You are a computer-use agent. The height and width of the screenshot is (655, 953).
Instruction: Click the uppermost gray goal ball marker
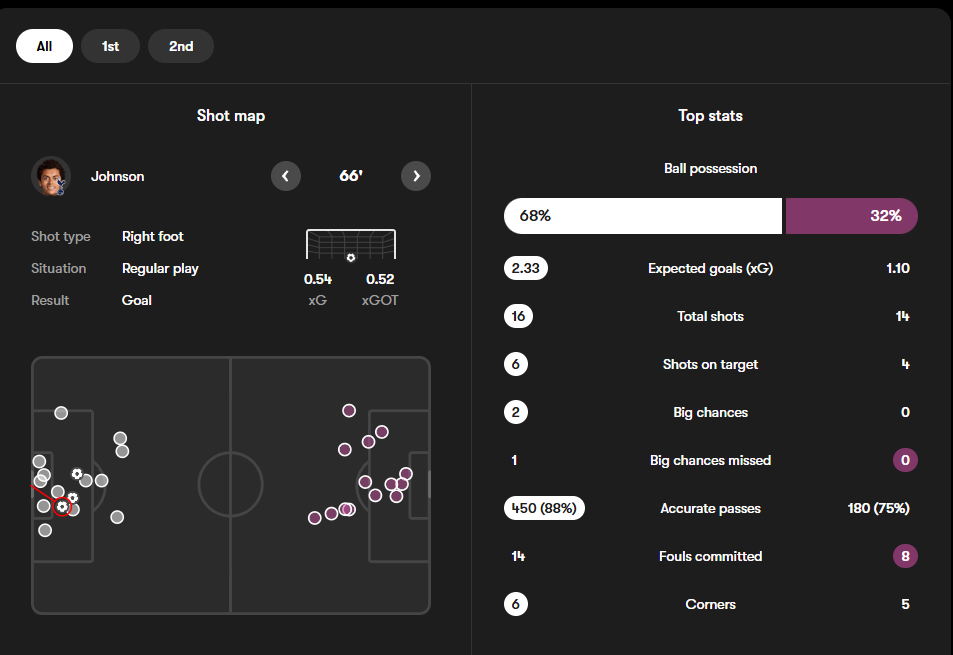[x=77, y=473]
